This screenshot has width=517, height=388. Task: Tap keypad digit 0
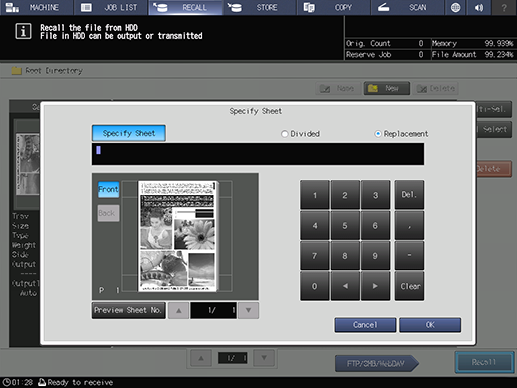pyautogui.click(x=315, y=286)
